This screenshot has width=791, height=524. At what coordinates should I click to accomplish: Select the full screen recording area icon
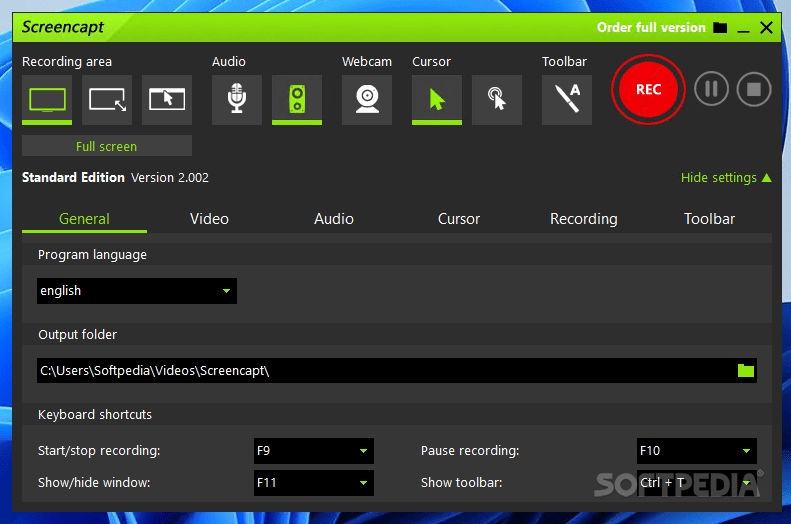tap(47, 99)
